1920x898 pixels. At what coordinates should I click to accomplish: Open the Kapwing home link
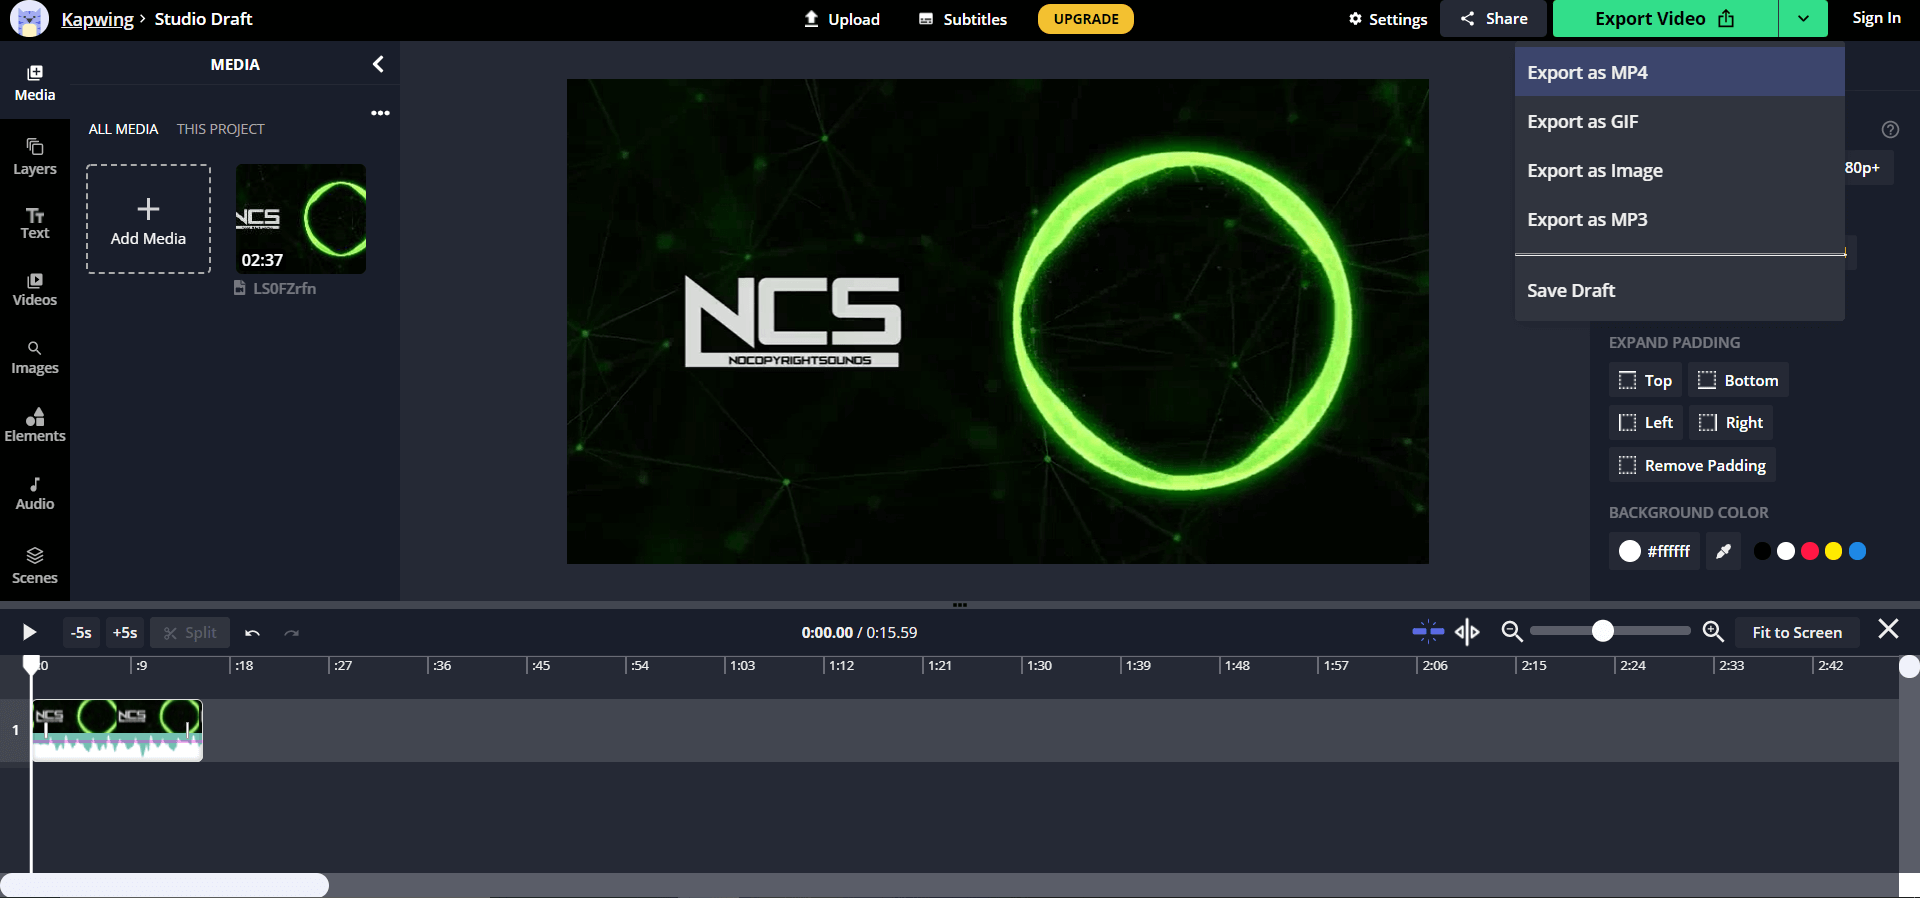pyautogui.click(x=97, y=19)
